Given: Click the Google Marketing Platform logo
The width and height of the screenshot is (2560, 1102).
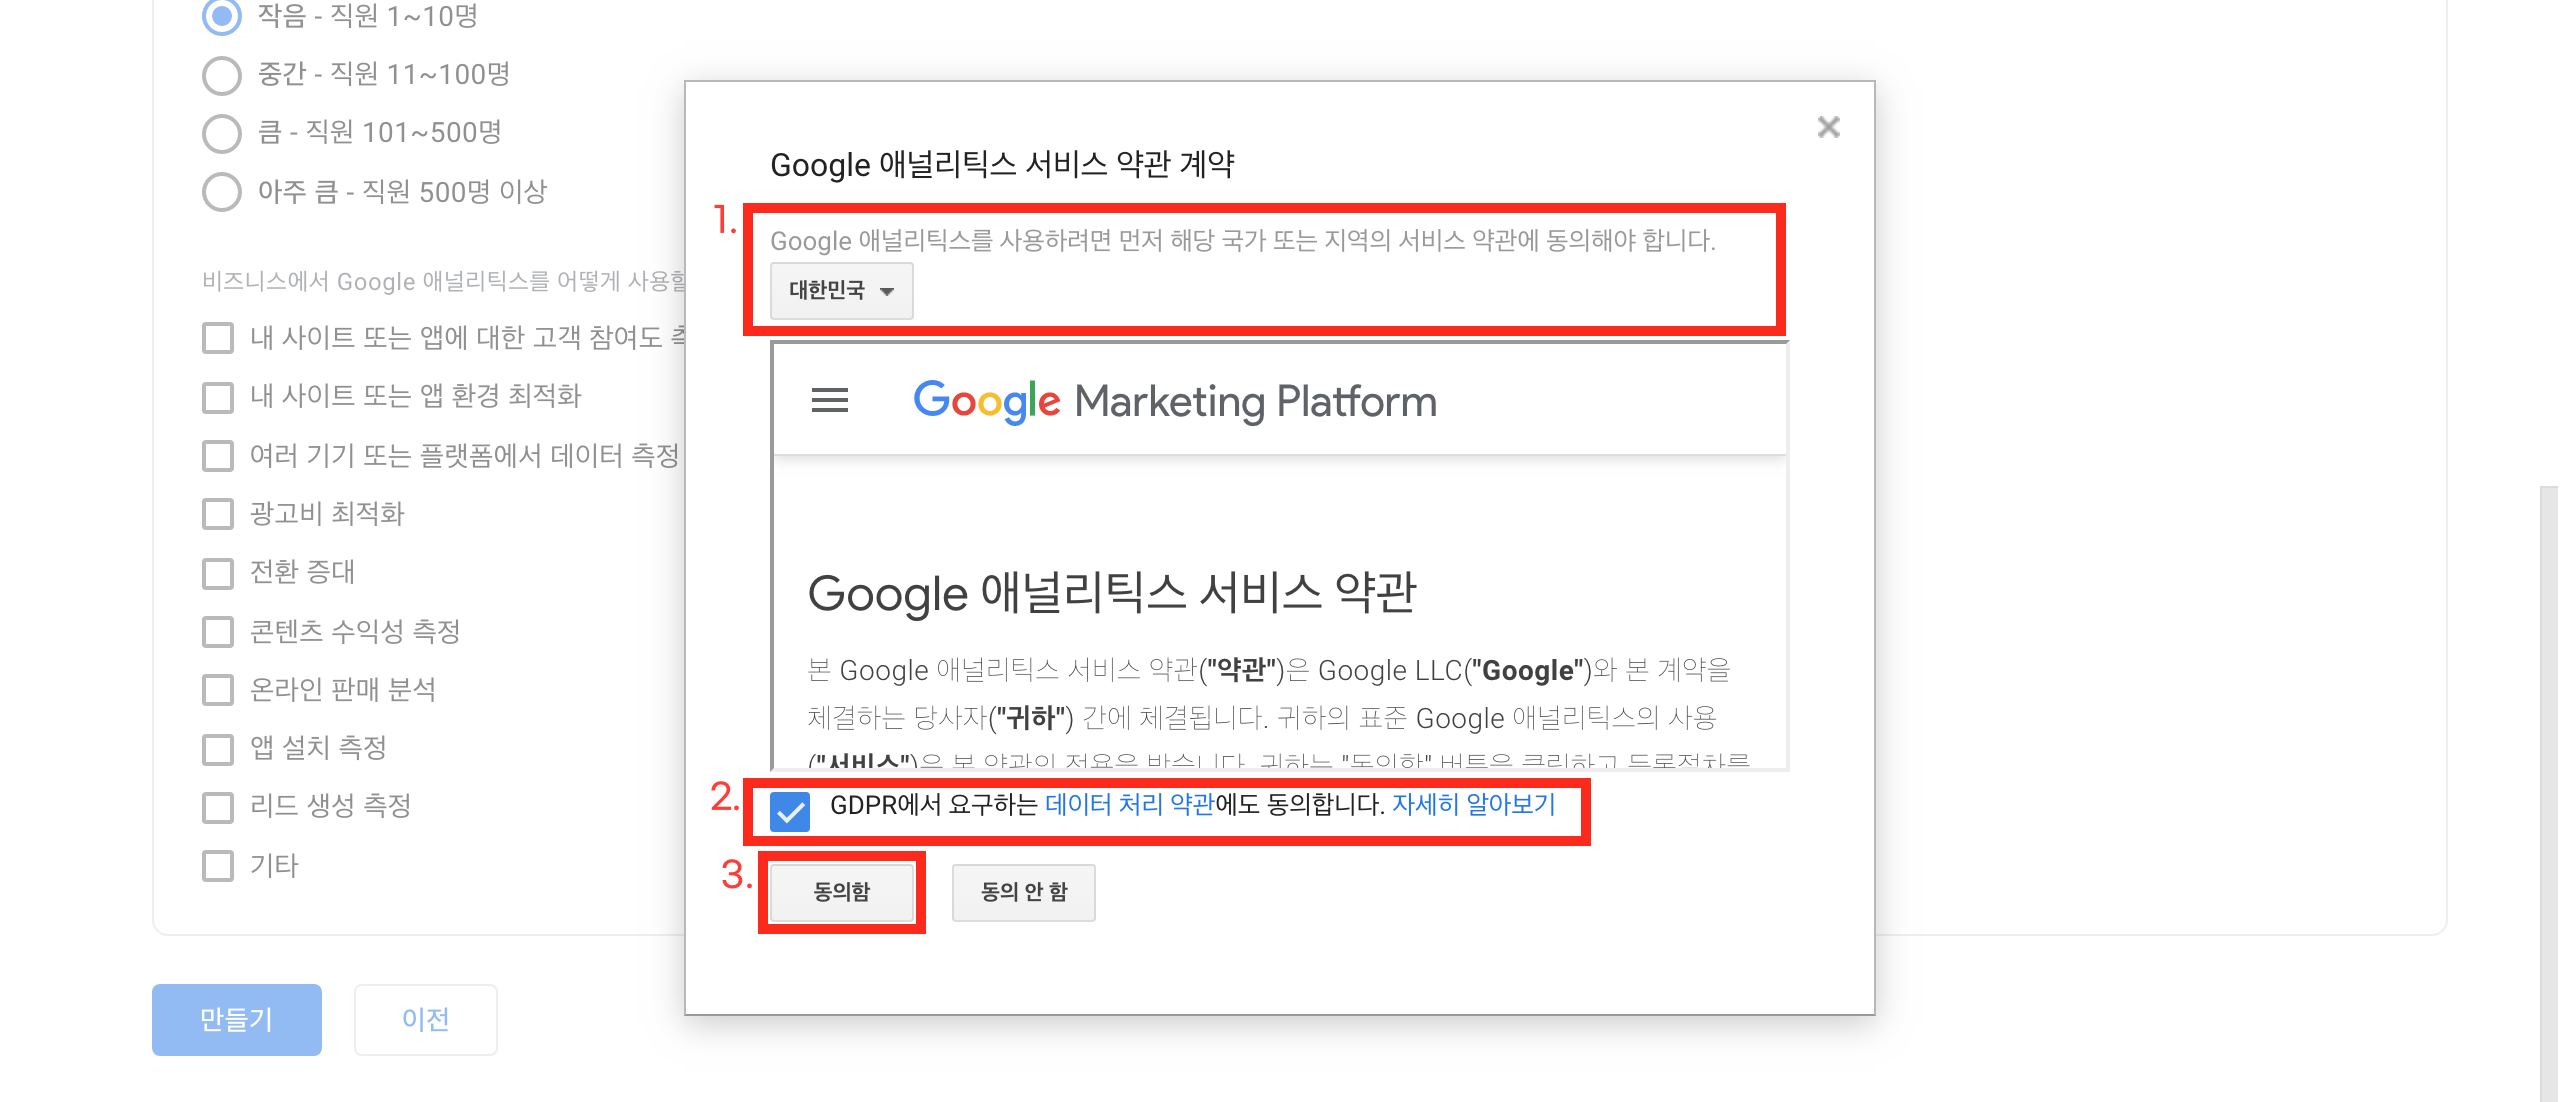Looking at the screenshot, I should [1175, 401].
